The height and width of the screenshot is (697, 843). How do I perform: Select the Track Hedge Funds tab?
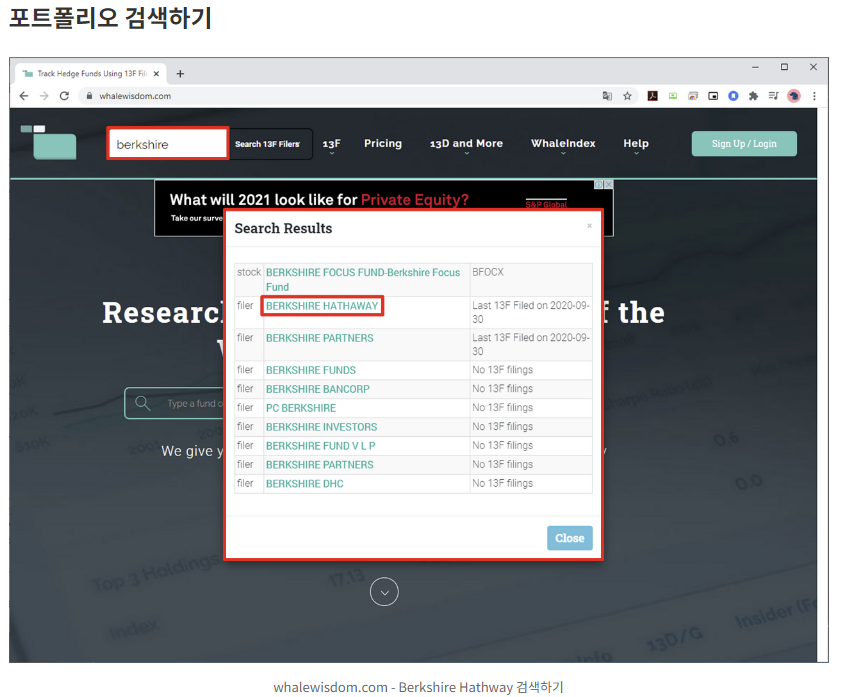[91, 74]
